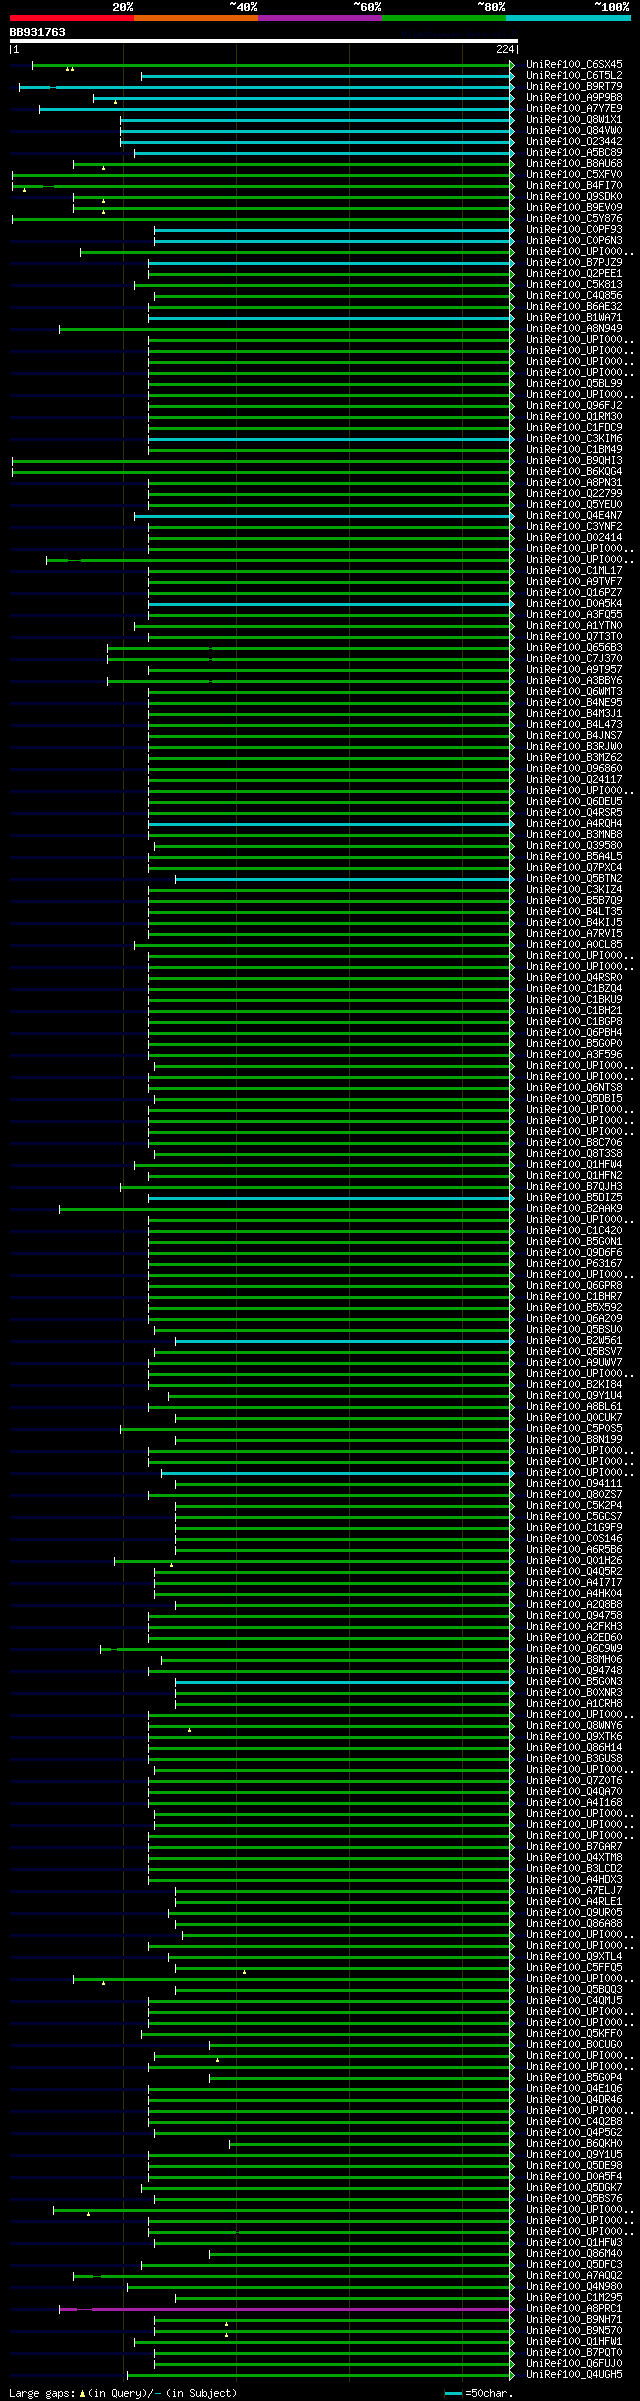Click the green alignment bar for UniRef100_B9QHI3
Screen dimensions: 640x2401
click(x=263, y=461)
